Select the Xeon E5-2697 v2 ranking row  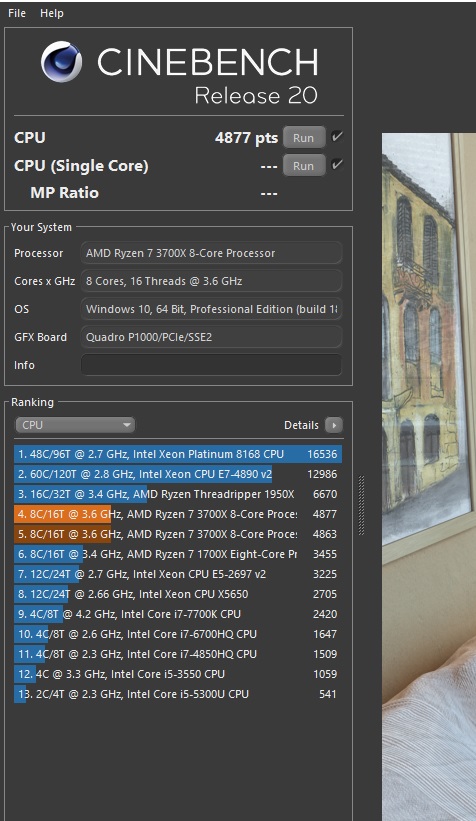(178, 574)
